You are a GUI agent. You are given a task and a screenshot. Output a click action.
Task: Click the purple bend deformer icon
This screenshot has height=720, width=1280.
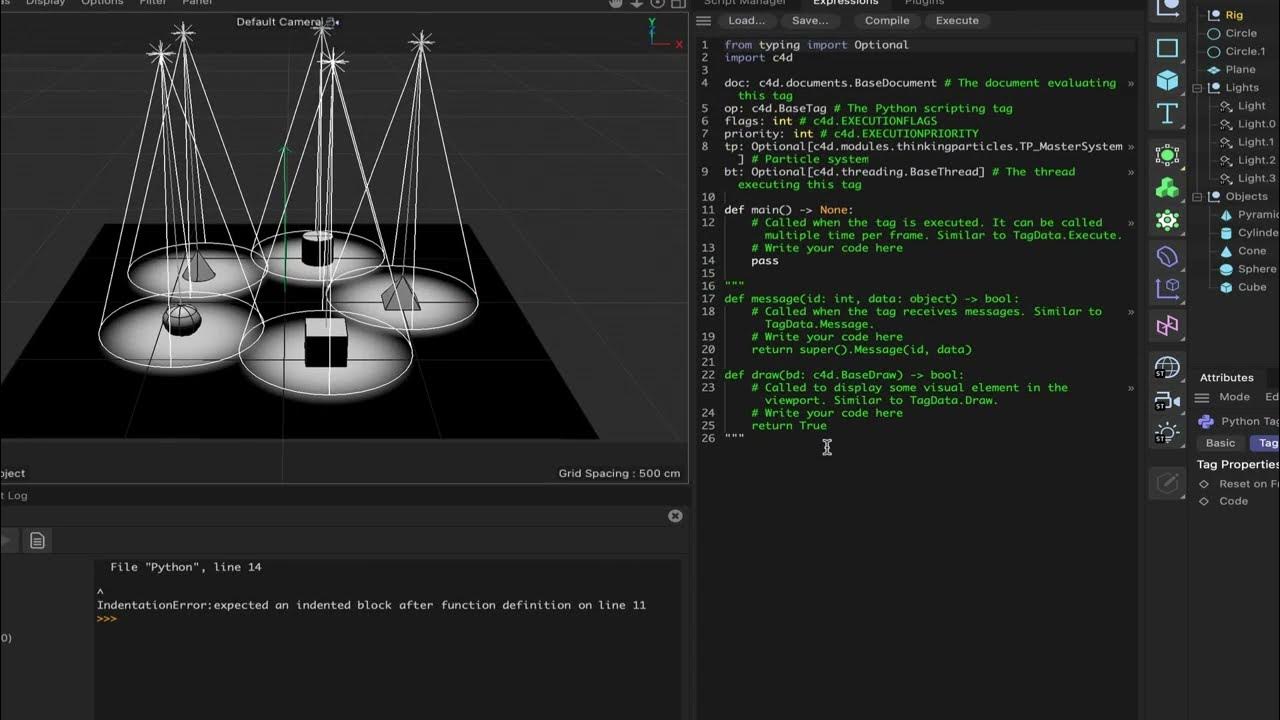coord(1167,257)
